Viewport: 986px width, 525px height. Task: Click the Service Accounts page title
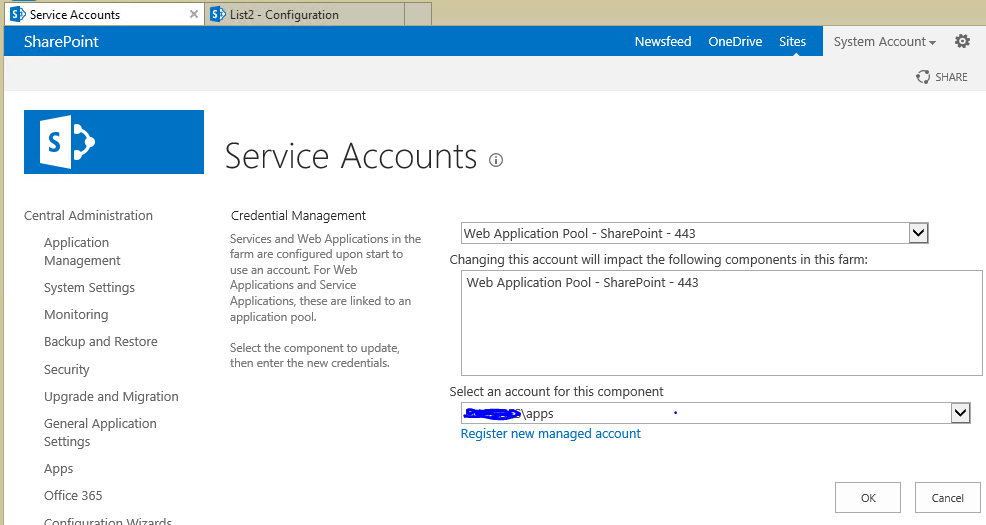tap(351, 156)
